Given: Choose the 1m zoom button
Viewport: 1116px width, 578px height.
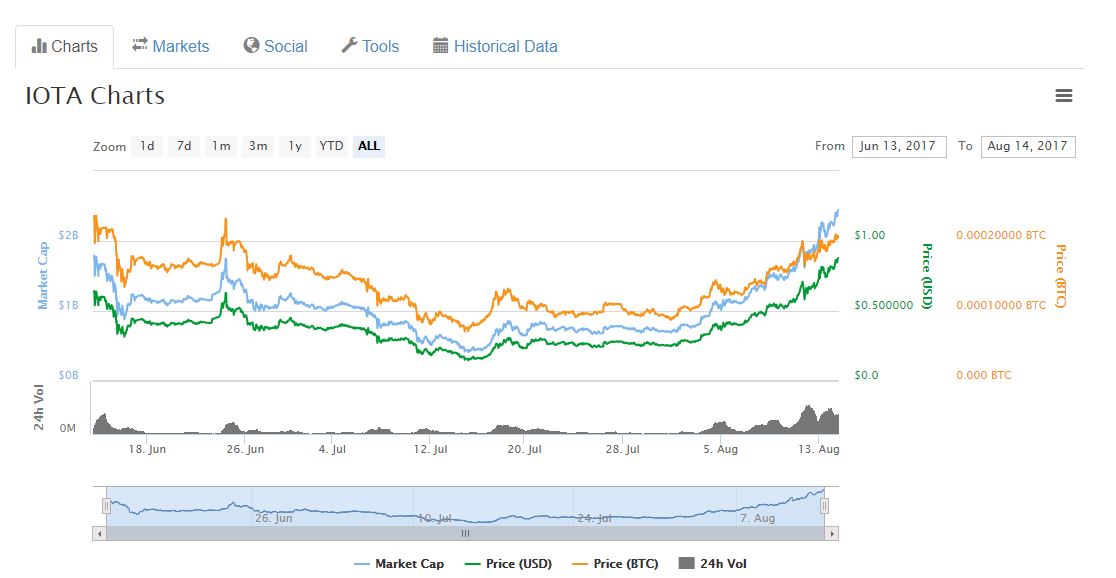Looking at the screenshot, I should [x=221, y=146].
